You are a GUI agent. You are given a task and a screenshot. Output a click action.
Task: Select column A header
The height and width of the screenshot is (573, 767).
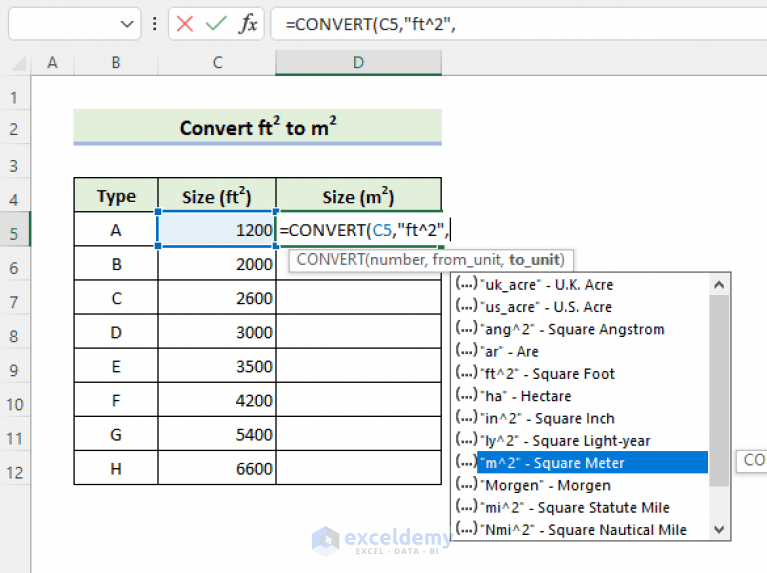[52, 63]
